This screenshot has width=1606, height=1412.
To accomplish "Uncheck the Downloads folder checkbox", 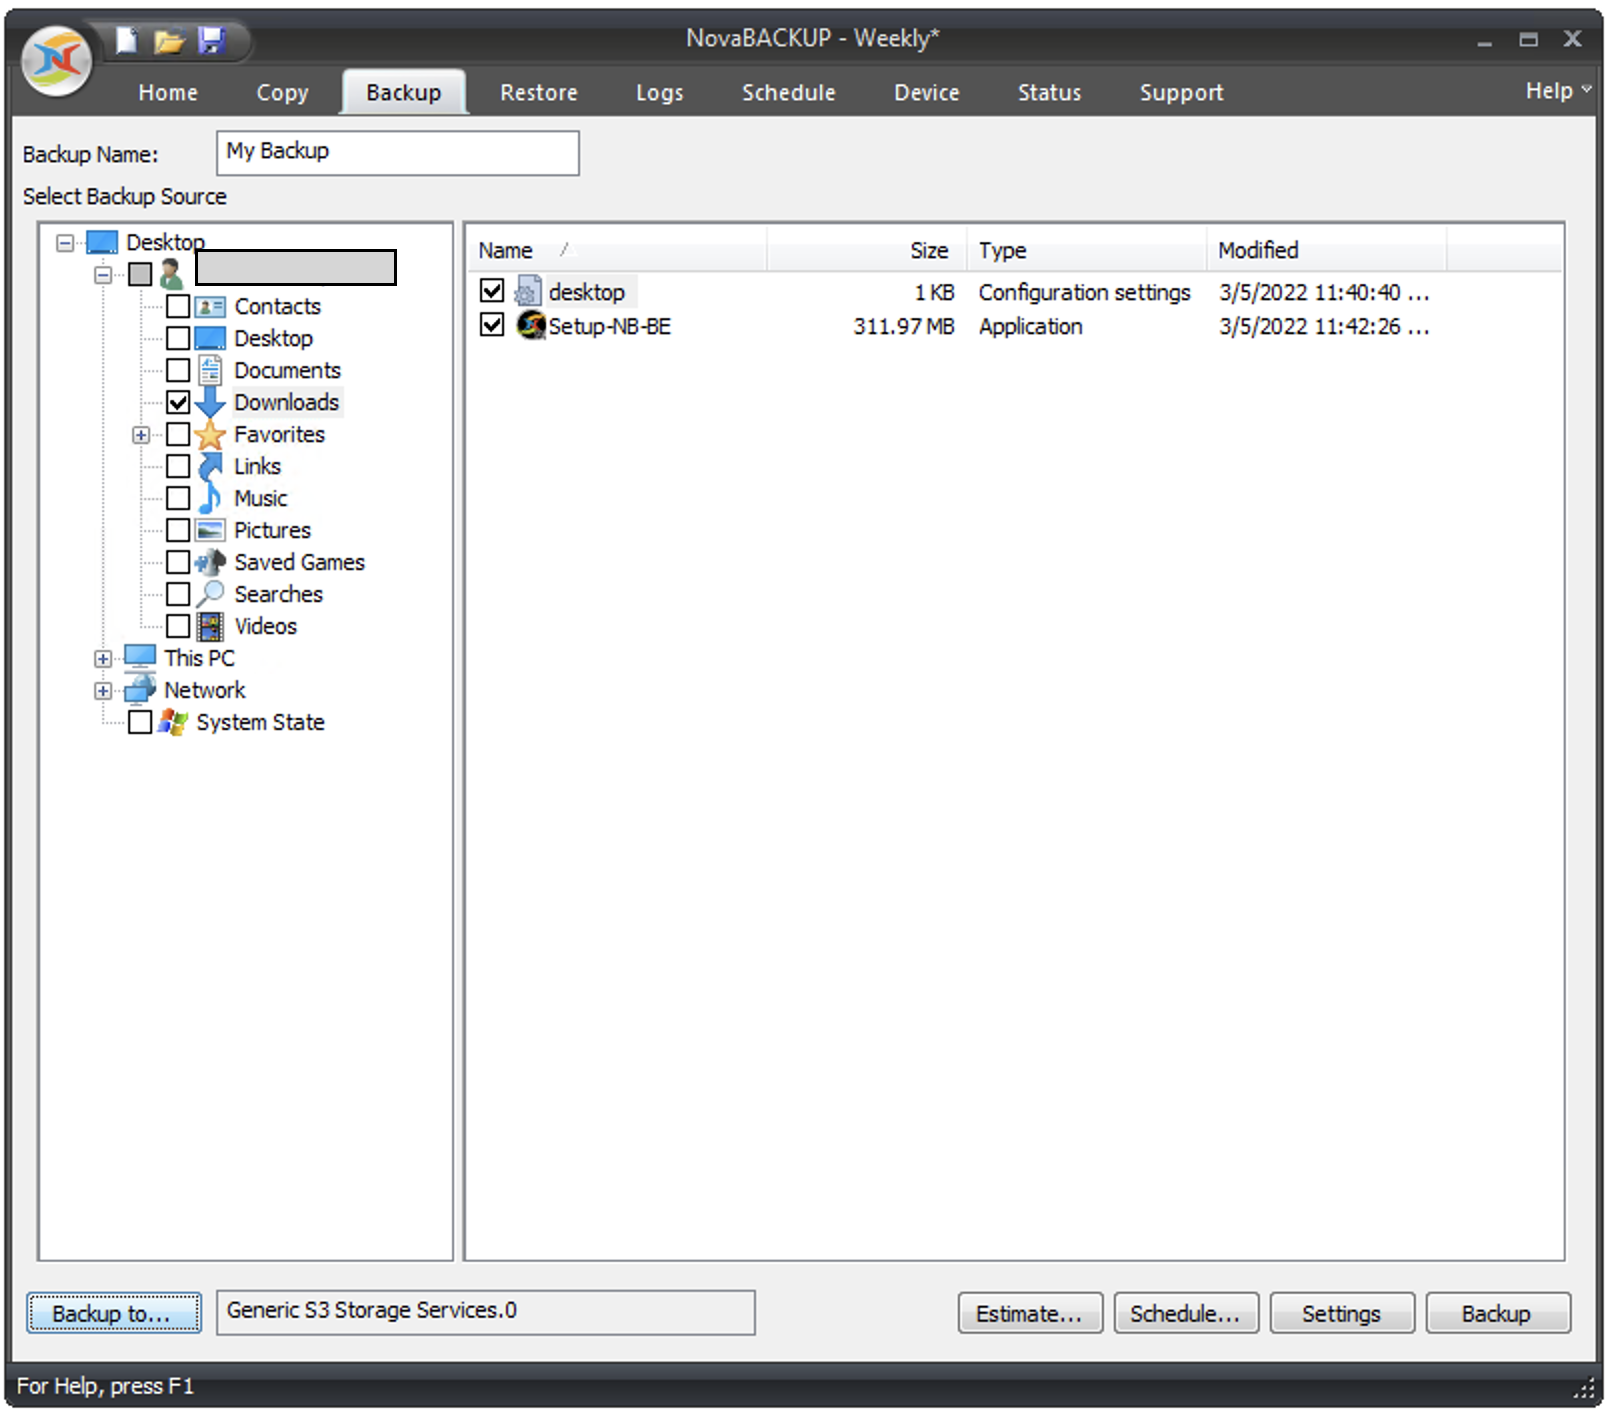I will pyautogui.click(x=178, y=402).
